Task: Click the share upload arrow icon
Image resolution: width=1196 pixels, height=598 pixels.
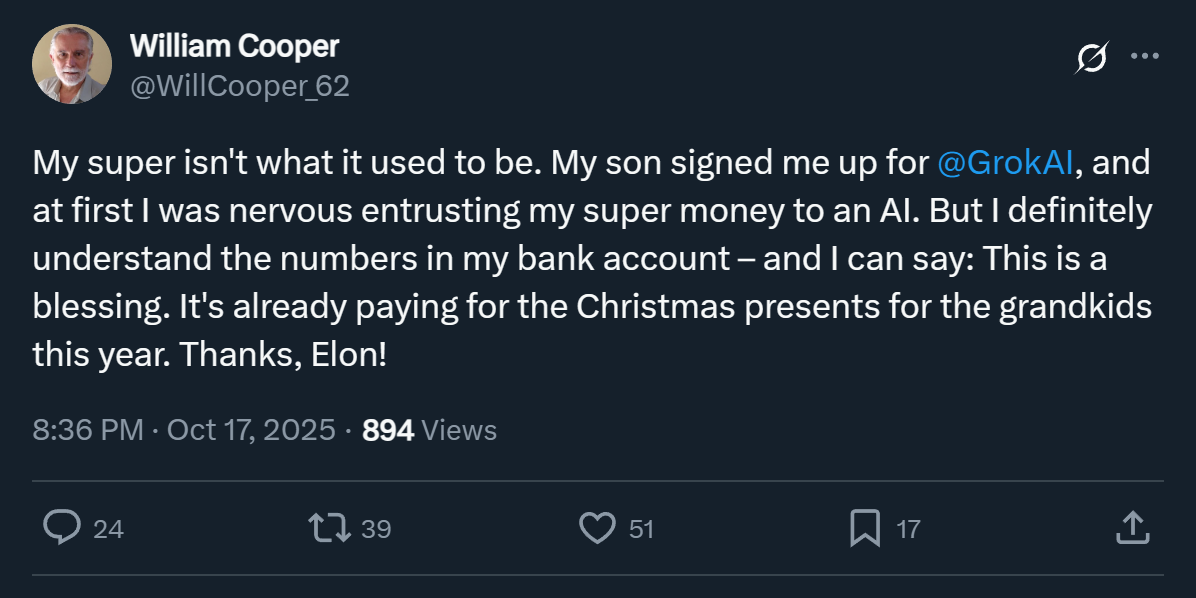Action: click(1131, 528)
